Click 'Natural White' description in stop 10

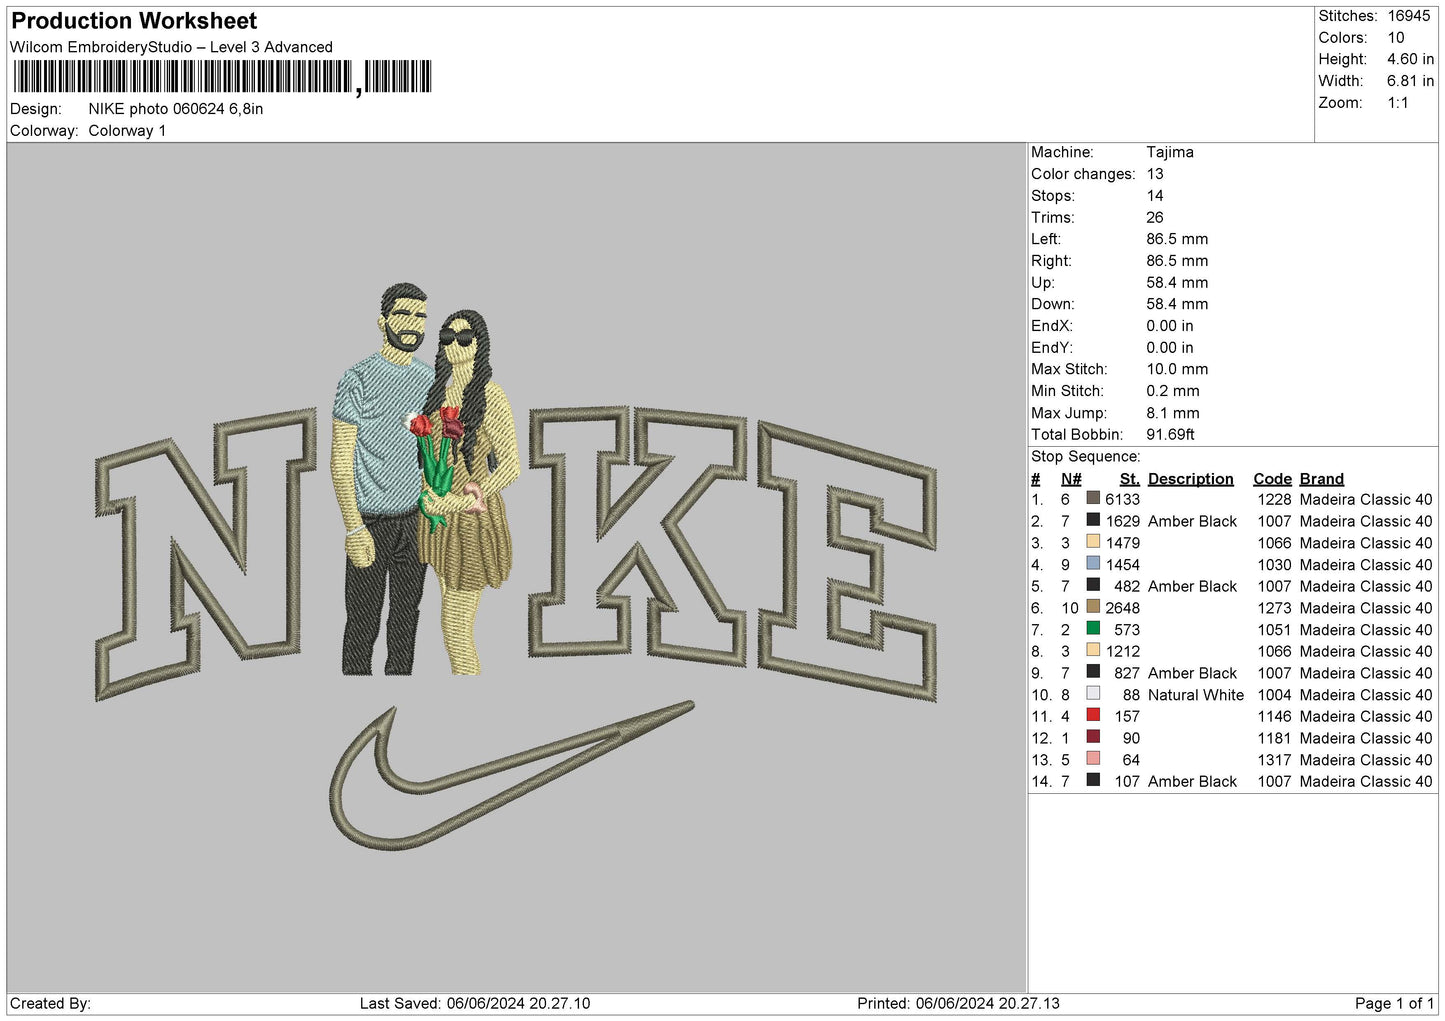pos(1196,695)
